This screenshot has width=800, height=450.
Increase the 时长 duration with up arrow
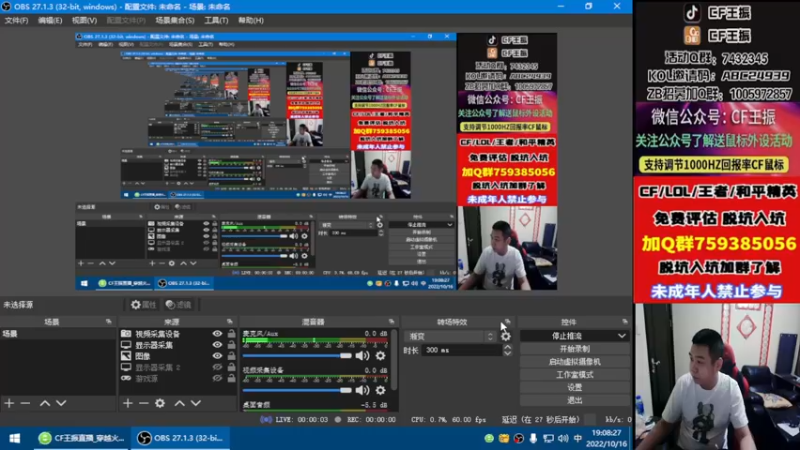coord(507,347)
